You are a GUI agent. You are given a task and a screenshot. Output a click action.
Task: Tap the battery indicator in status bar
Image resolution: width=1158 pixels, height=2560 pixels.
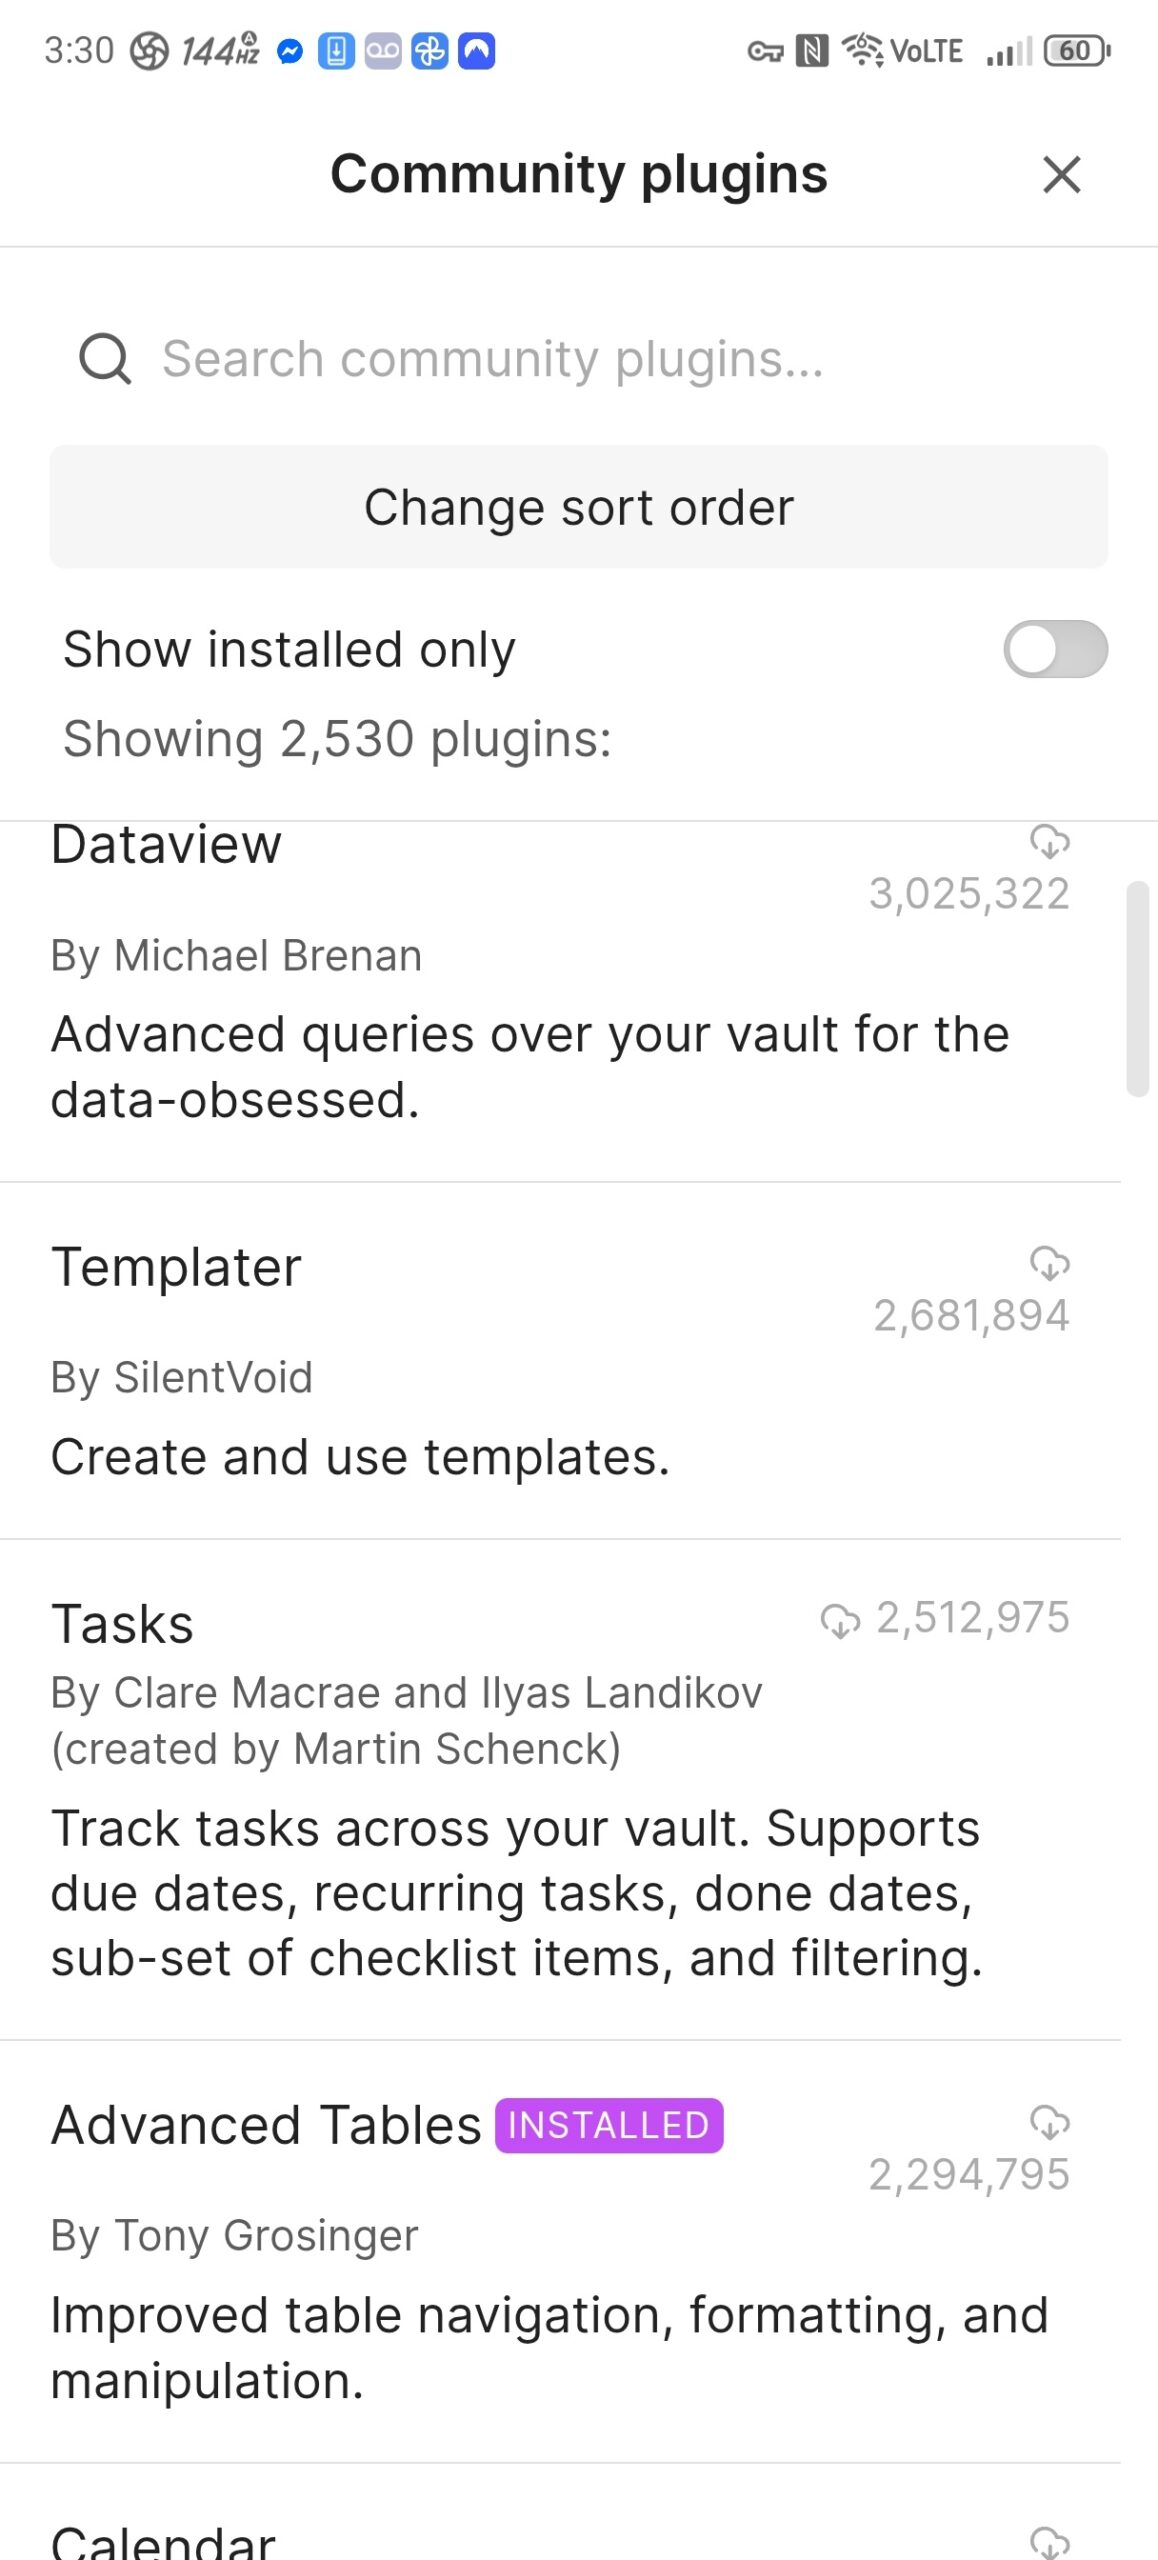click(1076, 51)
